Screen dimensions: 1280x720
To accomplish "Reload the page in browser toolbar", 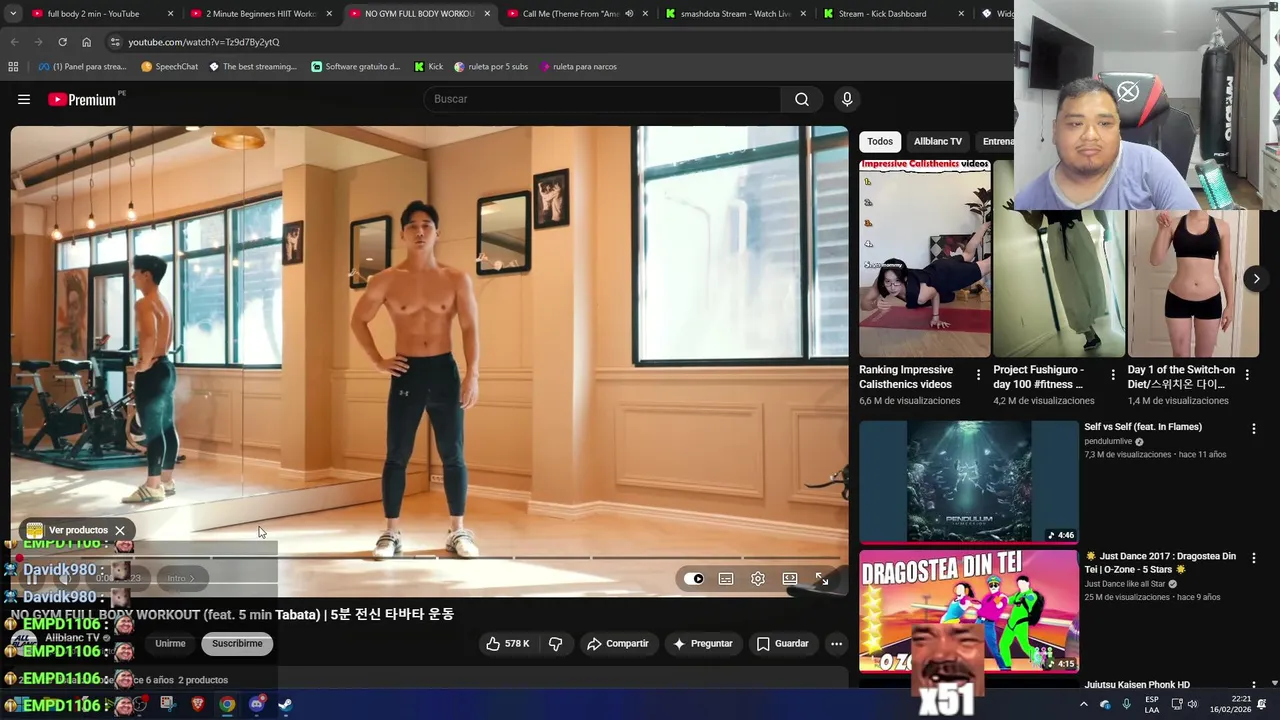I will (x=62, y=42).
